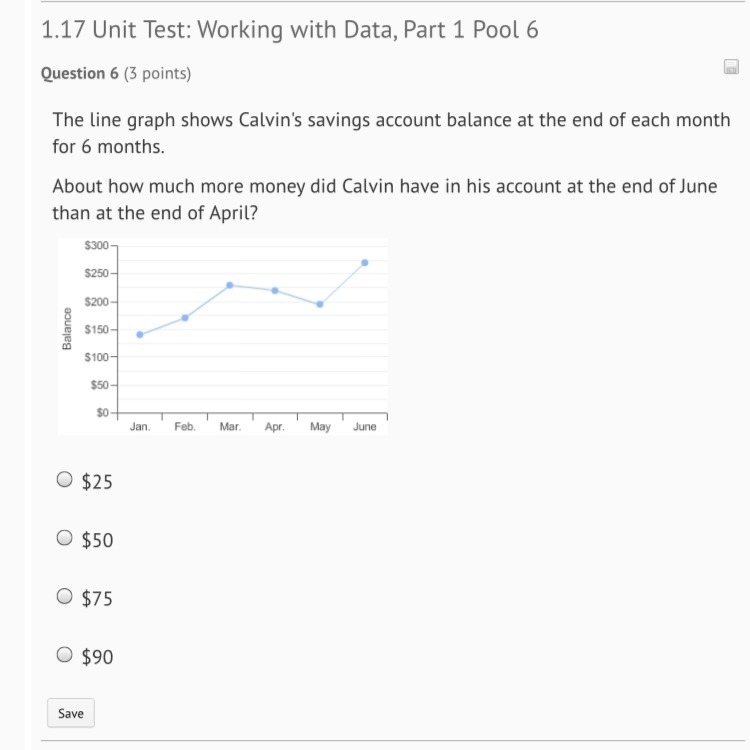Click the Question 6 heading
Image resolution: width=750 pixels, height=750 pixels.
[x=79, y=73]
